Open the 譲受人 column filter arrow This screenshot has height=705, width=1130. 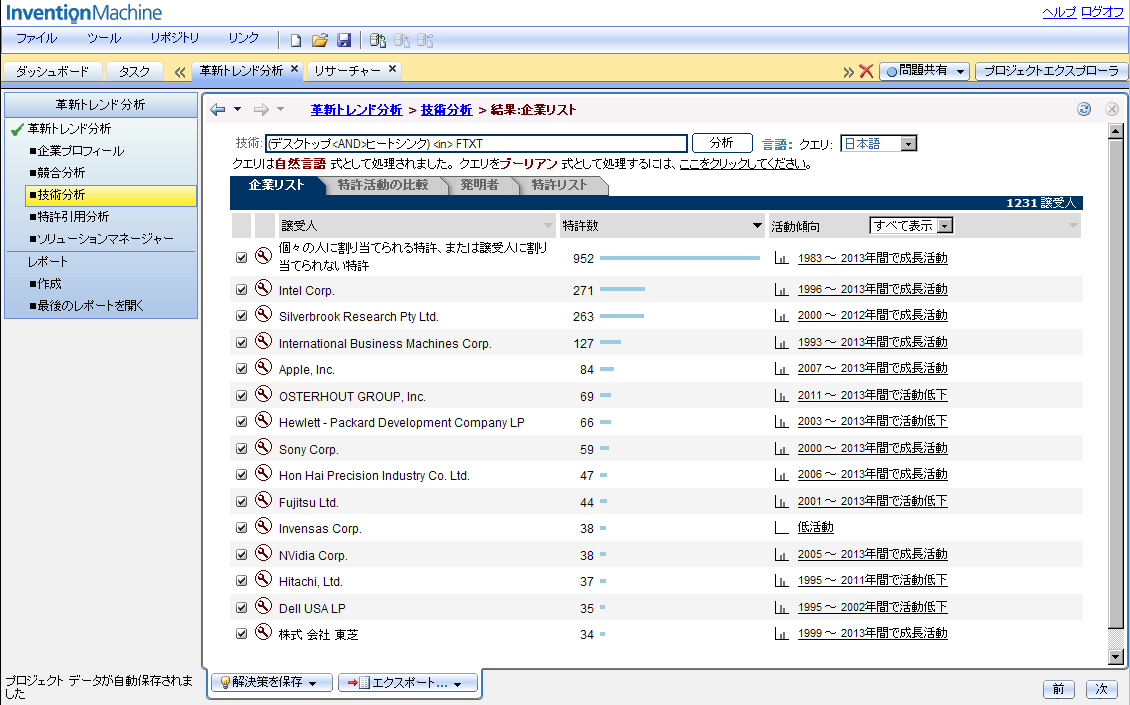pos(548,226)
